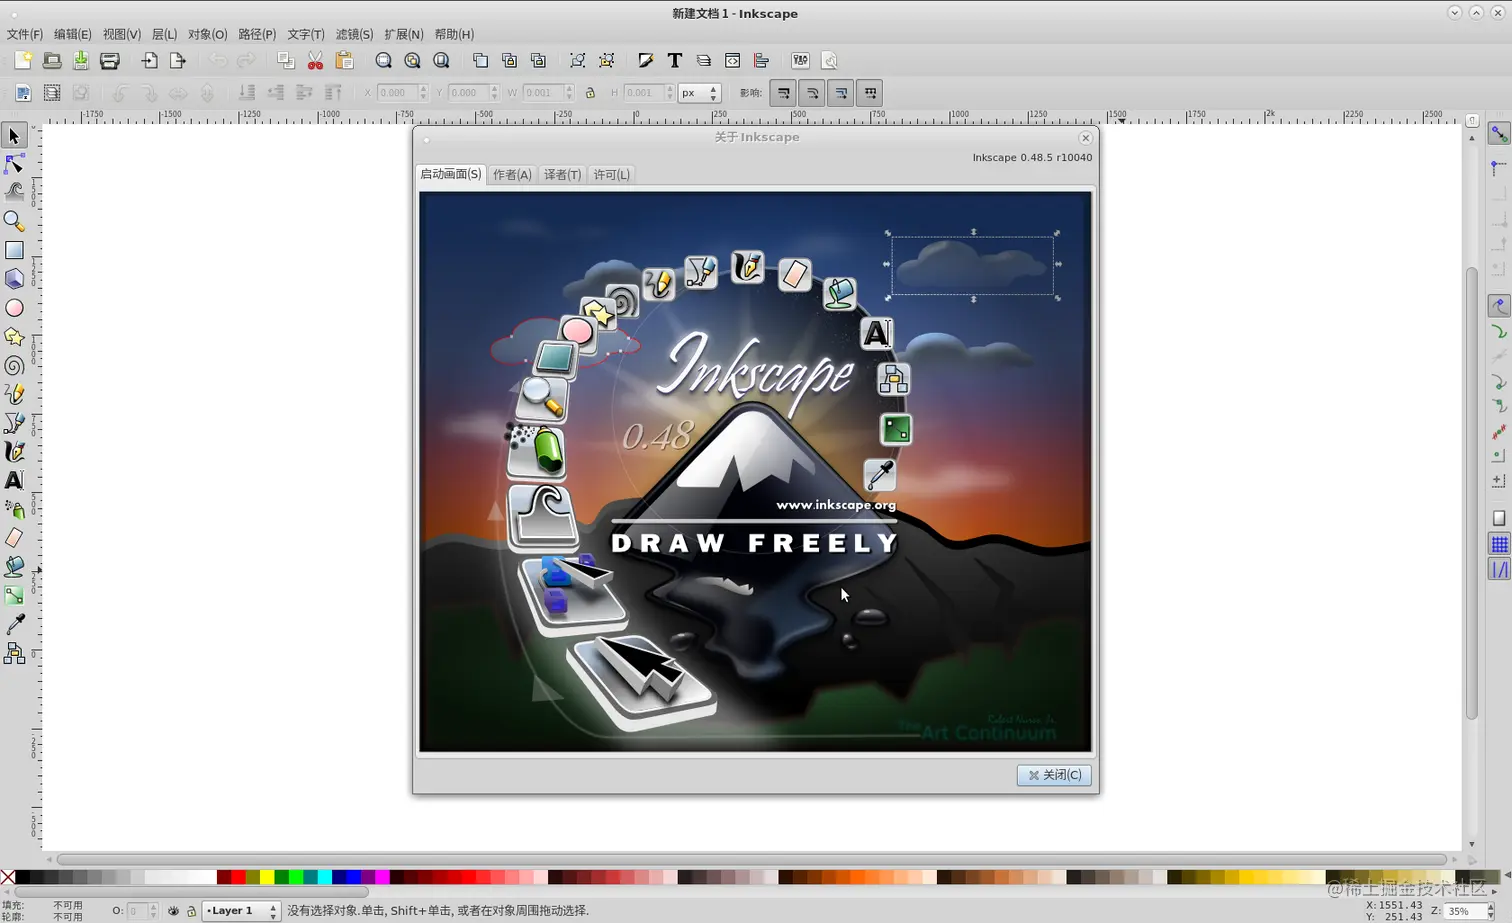Click the Save document icon
Viewport: 1512px width, 923px height.
point(81,61)
